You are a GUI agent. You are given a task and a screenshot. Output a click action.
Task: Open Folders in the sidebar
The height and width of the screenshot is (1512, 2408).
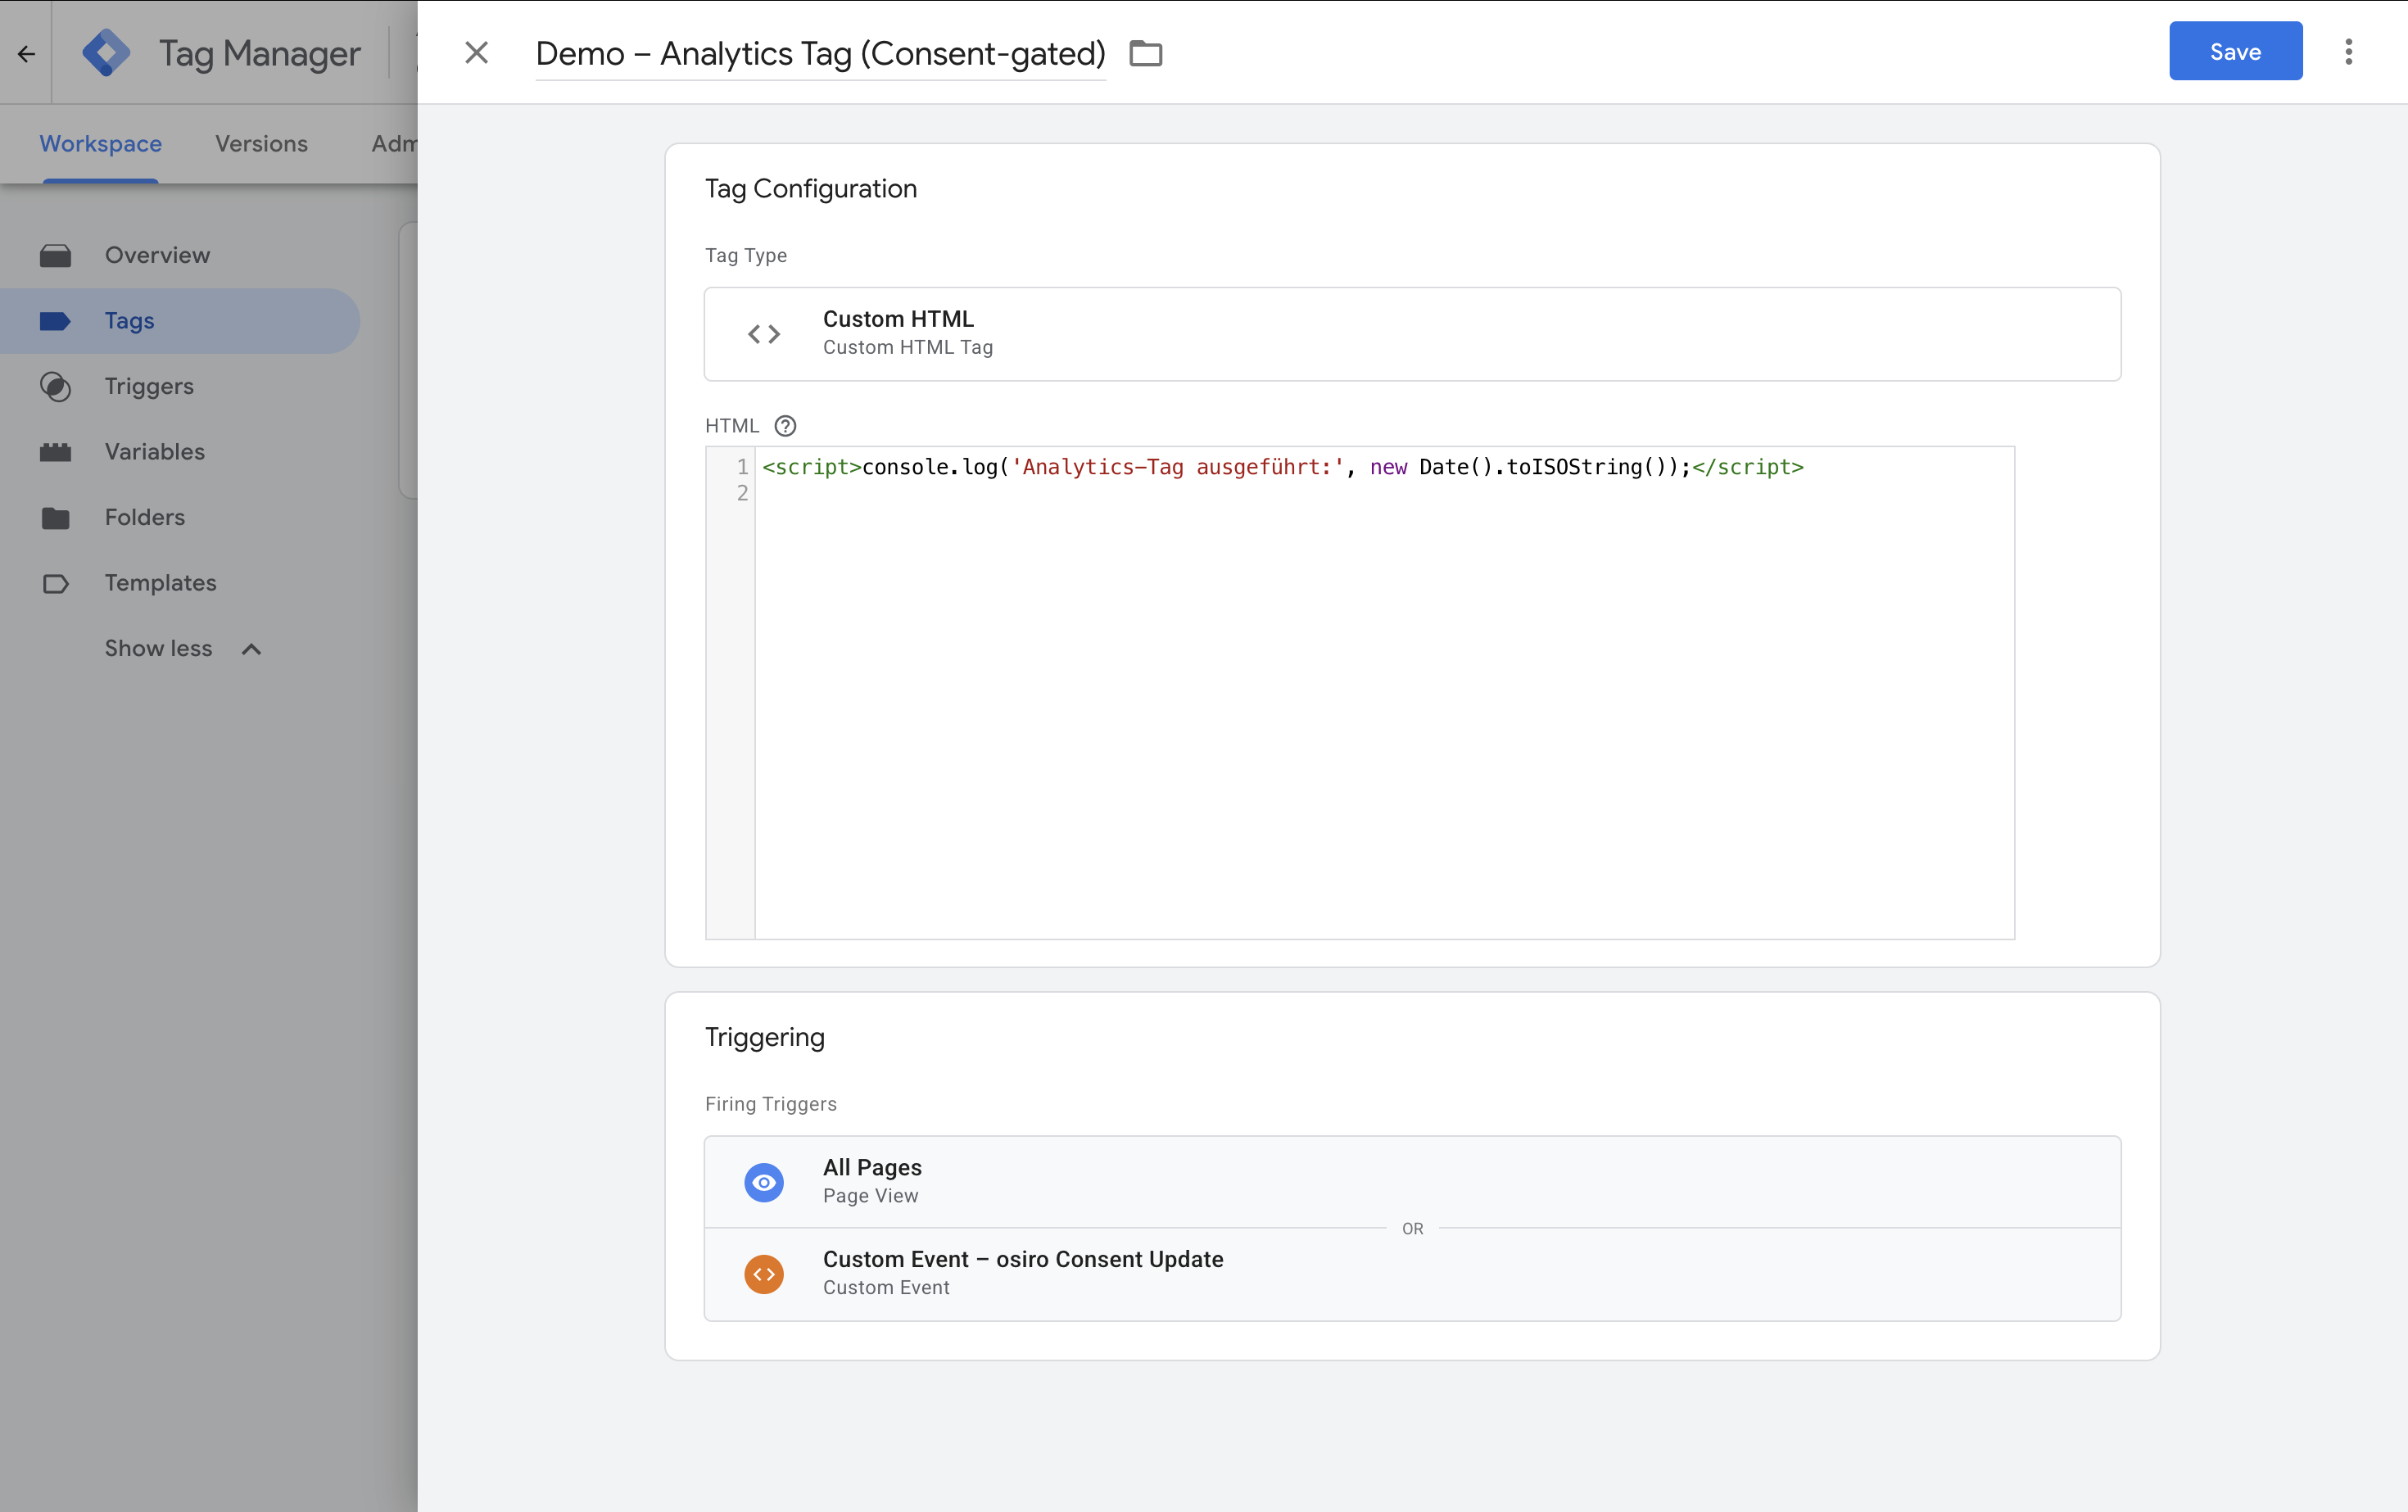pos(180,517)
